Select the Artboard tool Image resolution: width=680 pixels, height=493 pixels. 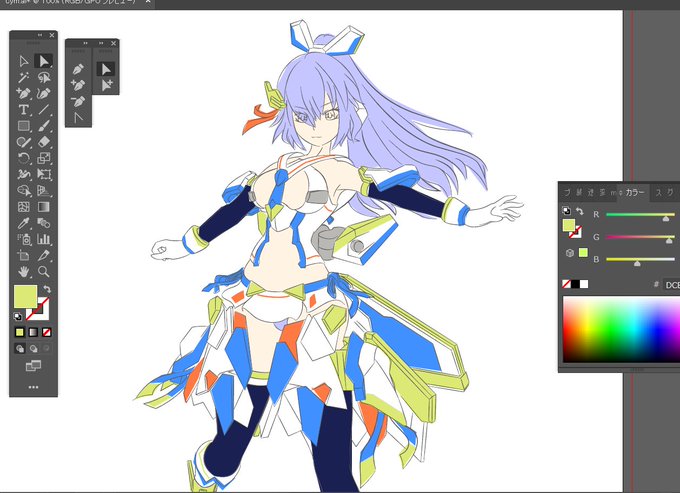[x=23, y=255]
